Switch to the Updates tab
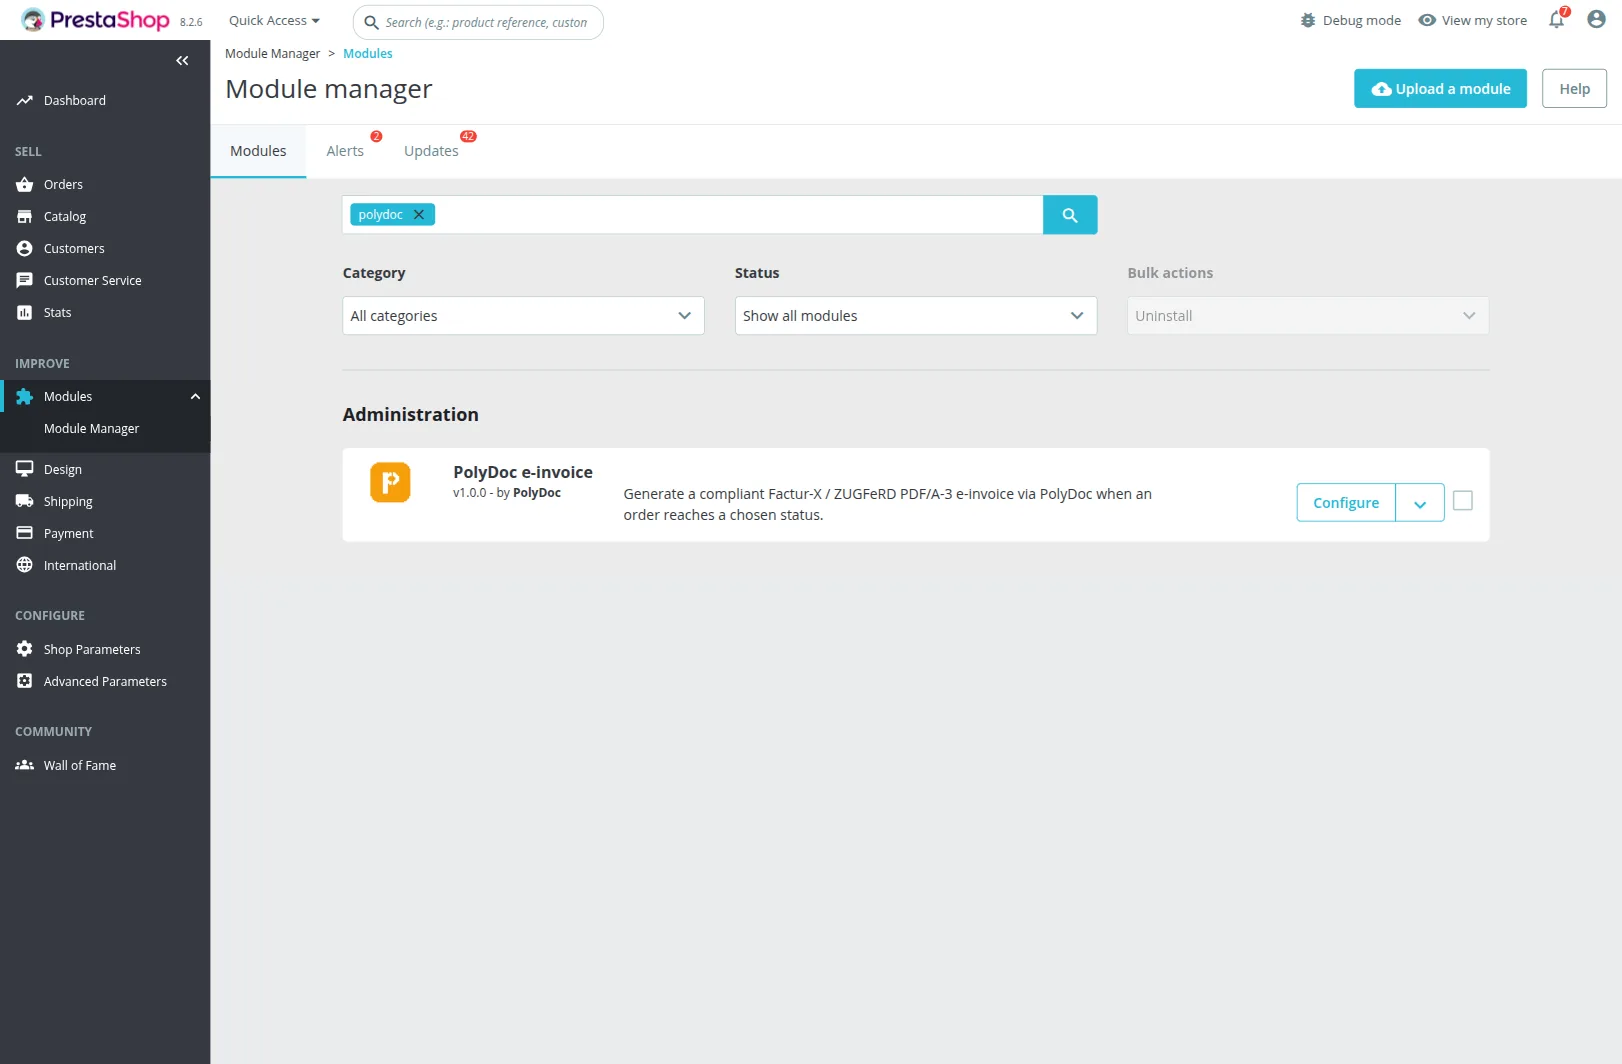 point(431,151)
